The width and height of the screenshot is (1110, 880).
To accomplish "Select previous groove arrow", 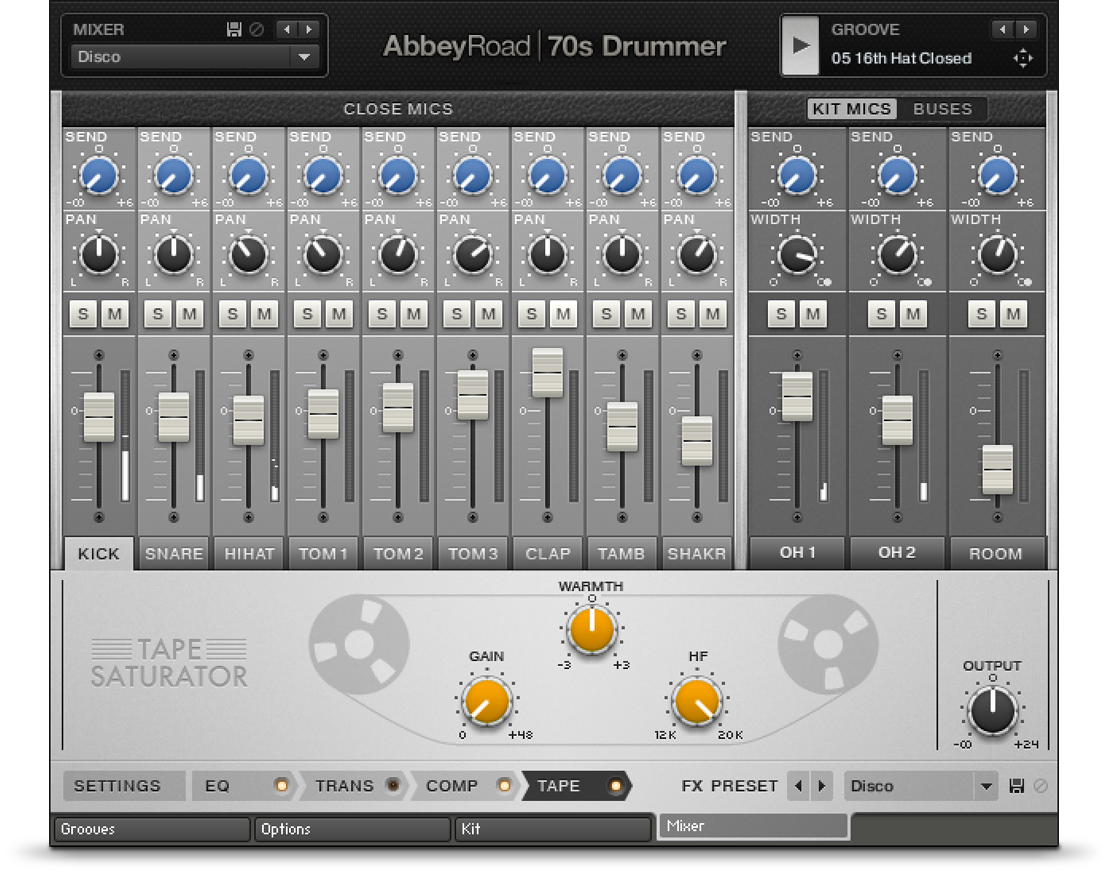I will click(1002, 30).
